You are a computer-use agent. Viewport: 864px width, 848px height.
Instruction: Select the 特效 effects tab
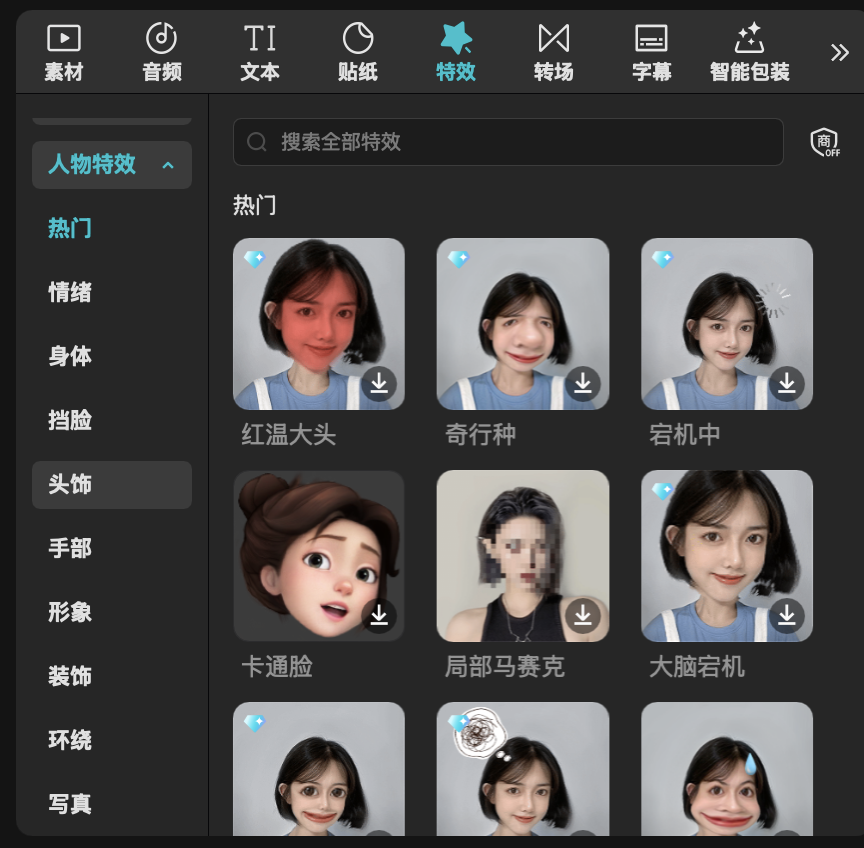[456, 53]
